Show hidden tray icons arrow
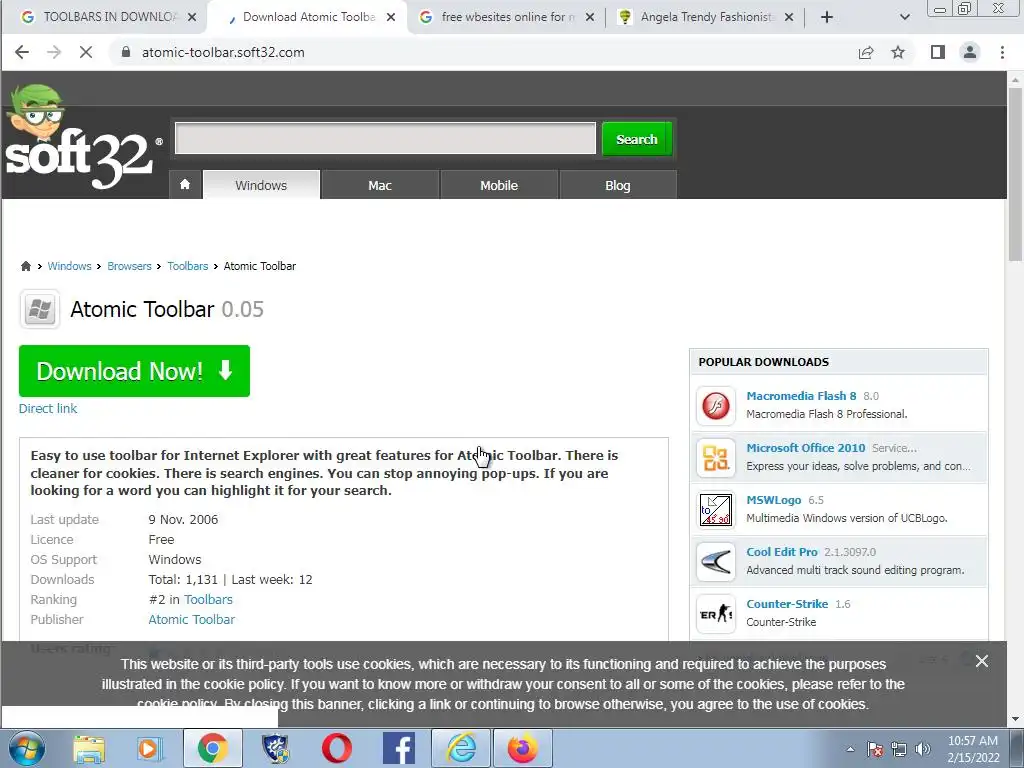 click(x=850, y=750)
